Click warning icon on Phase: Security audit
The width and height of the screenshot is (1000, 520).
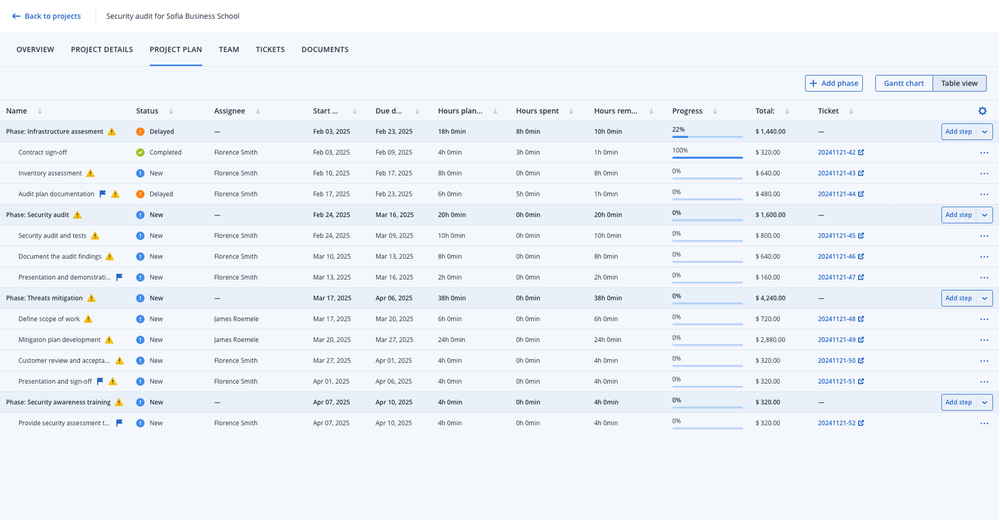(77, 215)
